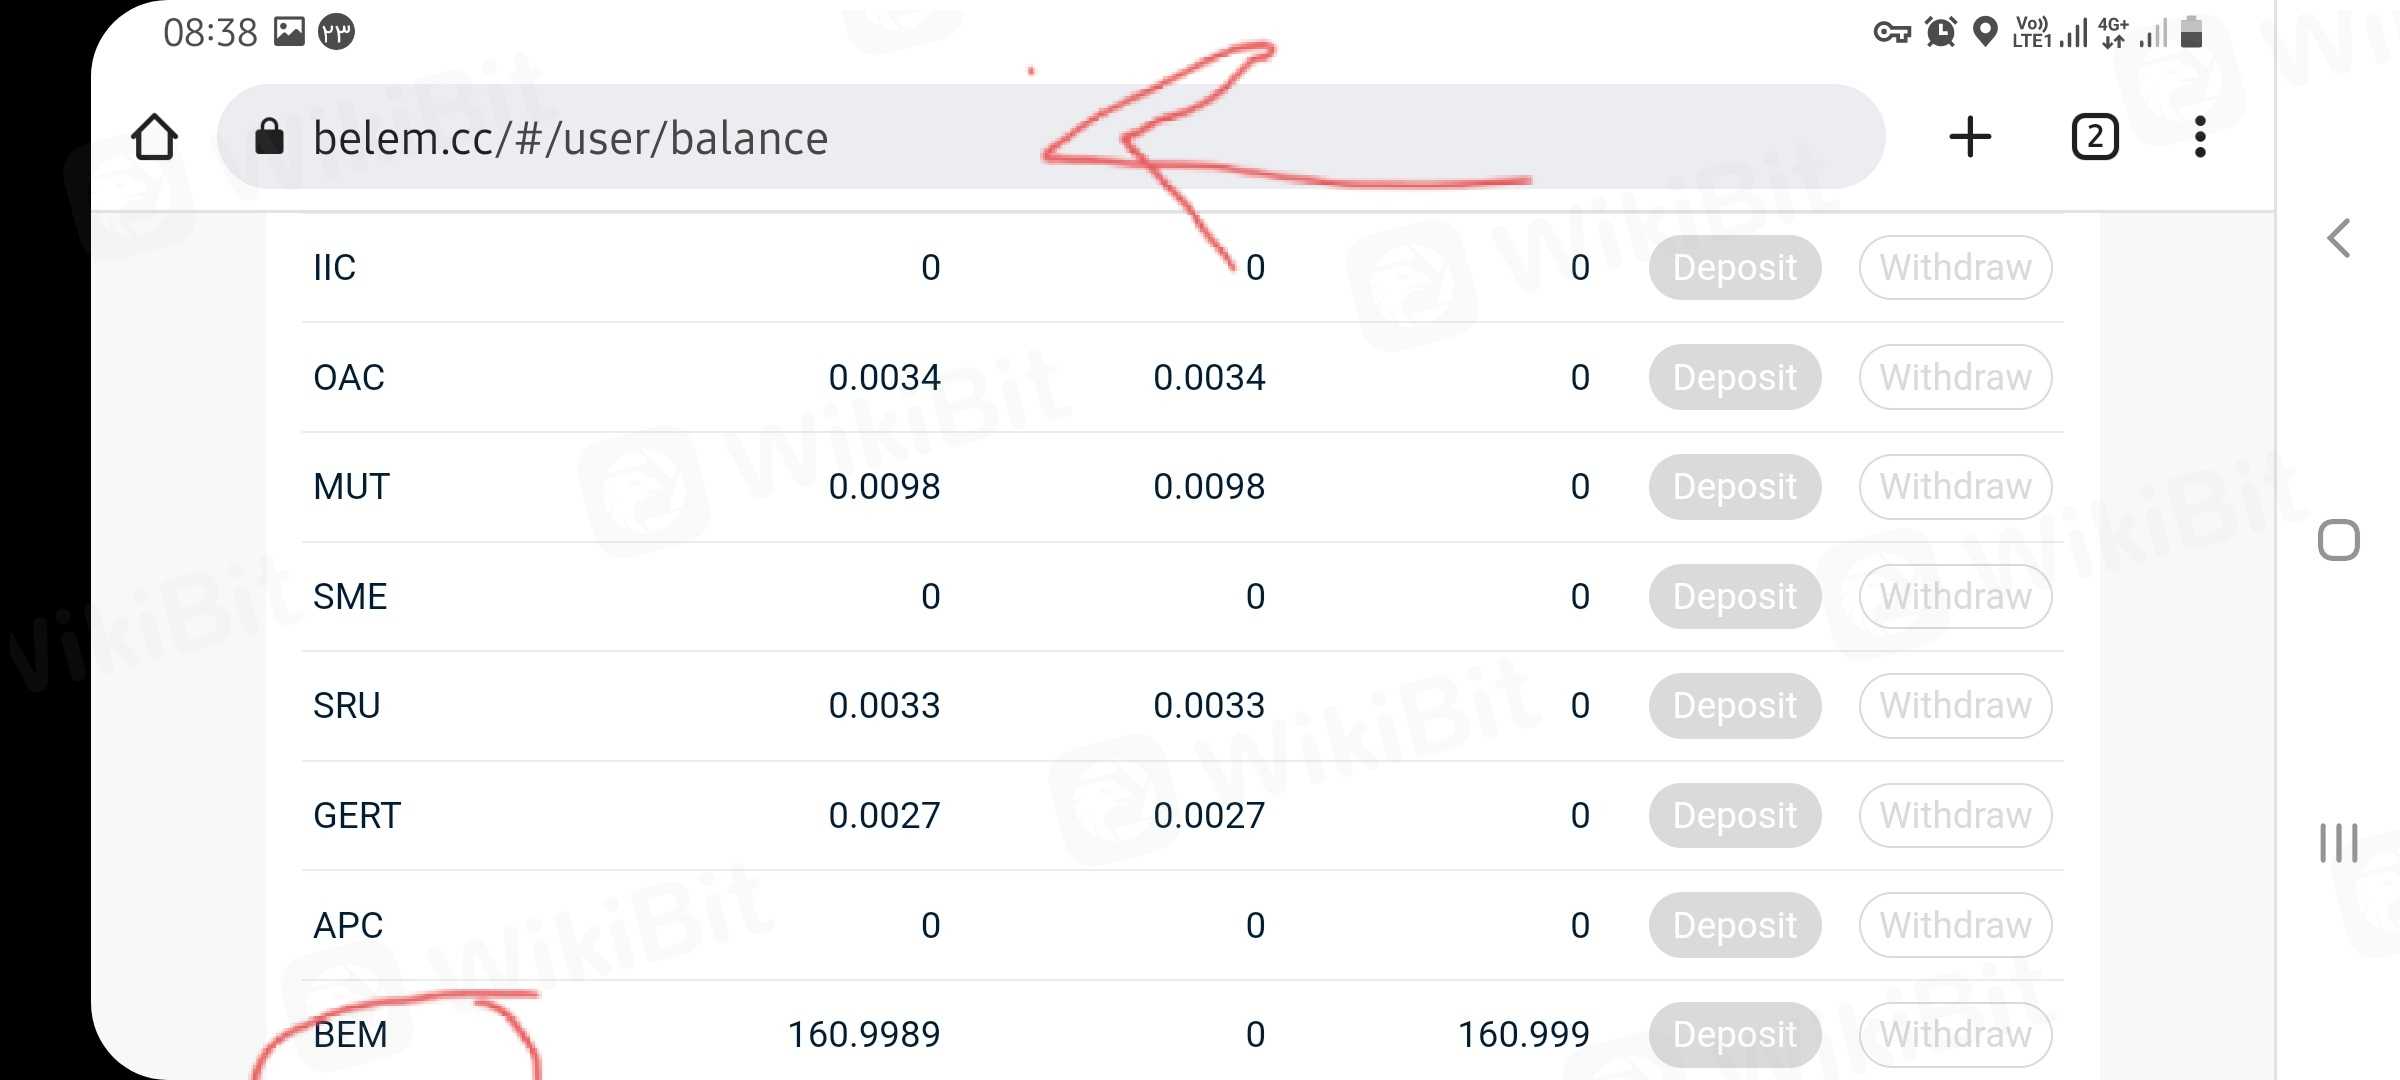2400x1080 pixels.
Task: Click Deposit for MUT
Action: coord(1734,487)
